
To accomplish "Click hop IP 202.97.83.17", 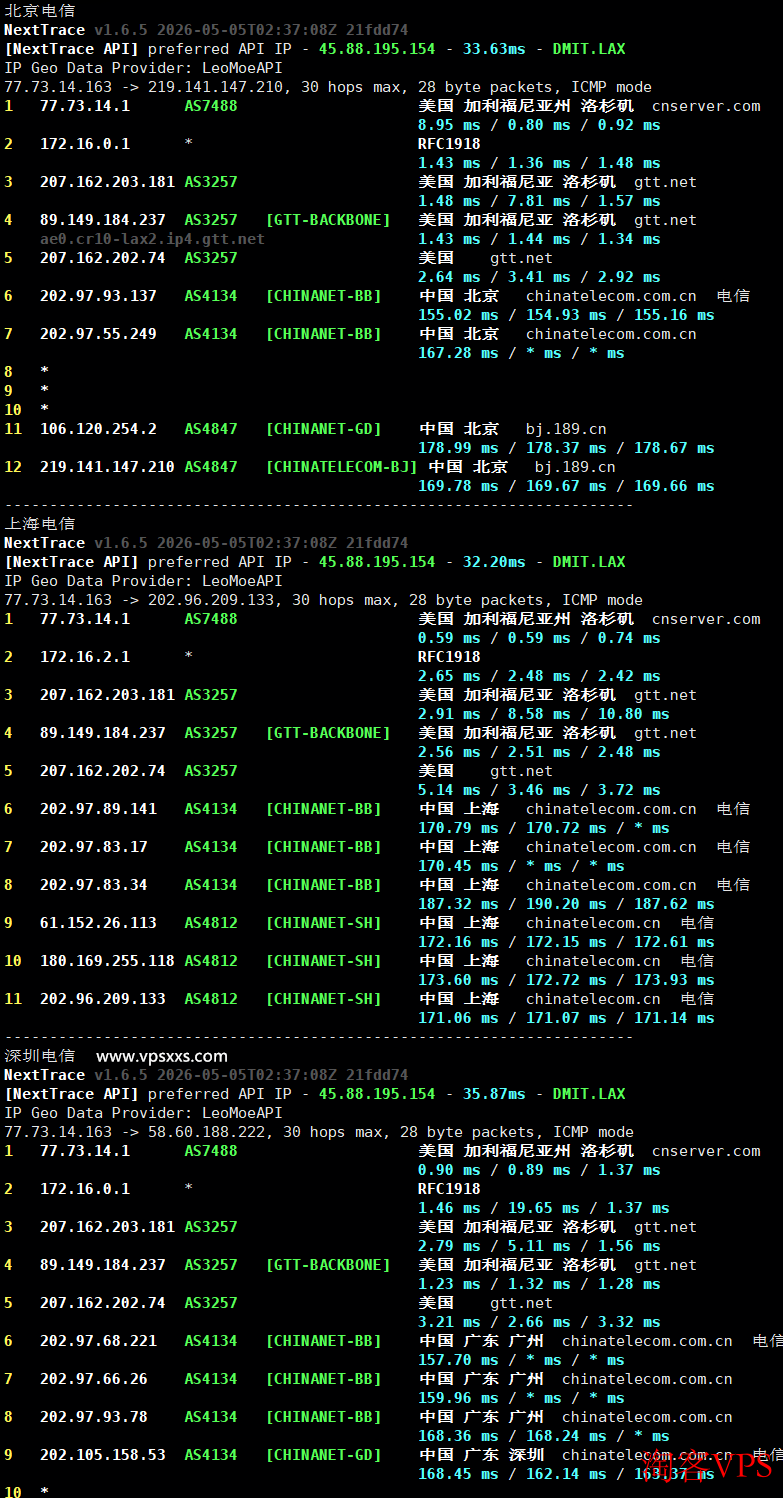I will (x=94, y=846).
